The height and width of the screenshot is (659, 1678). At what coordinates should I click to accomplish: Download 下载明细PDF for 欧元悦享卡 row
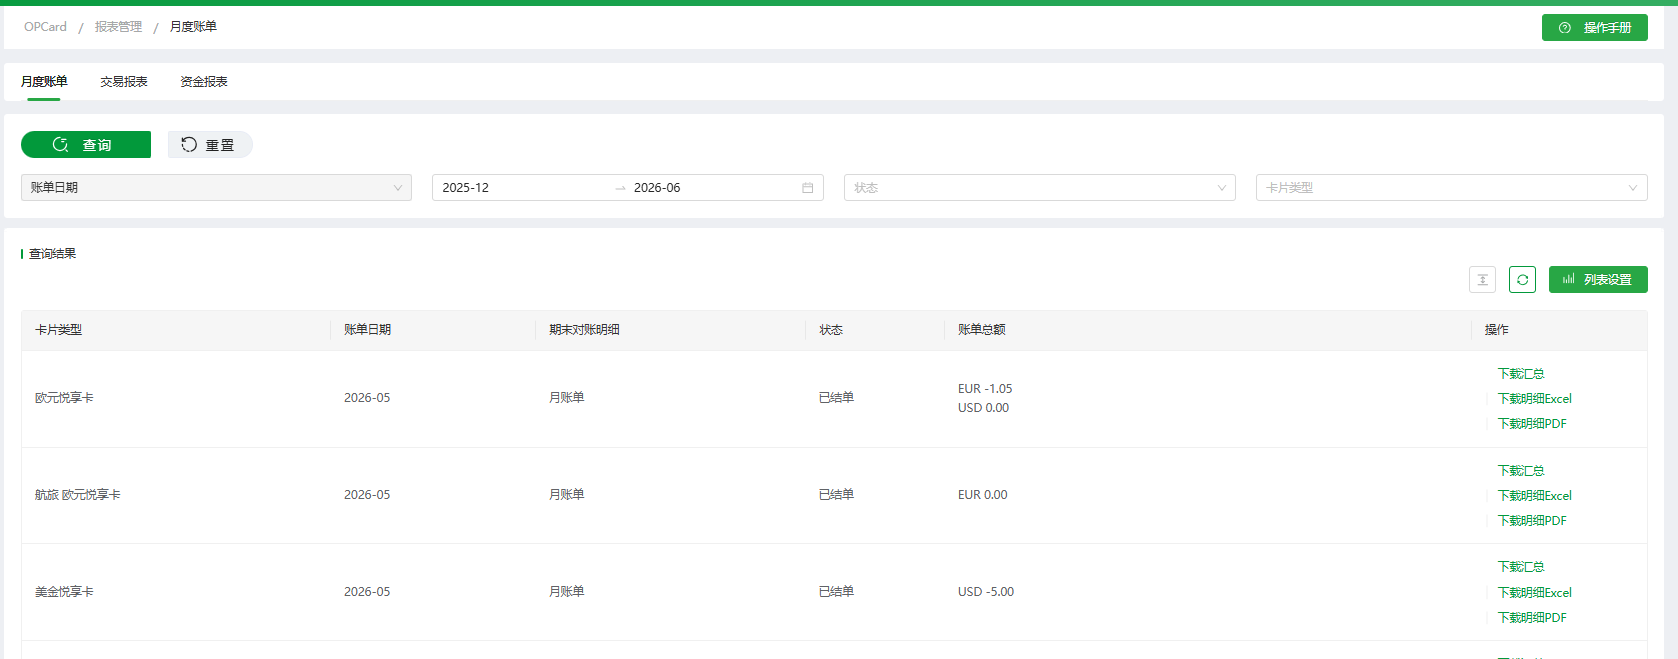click(x=1532, y=424)
